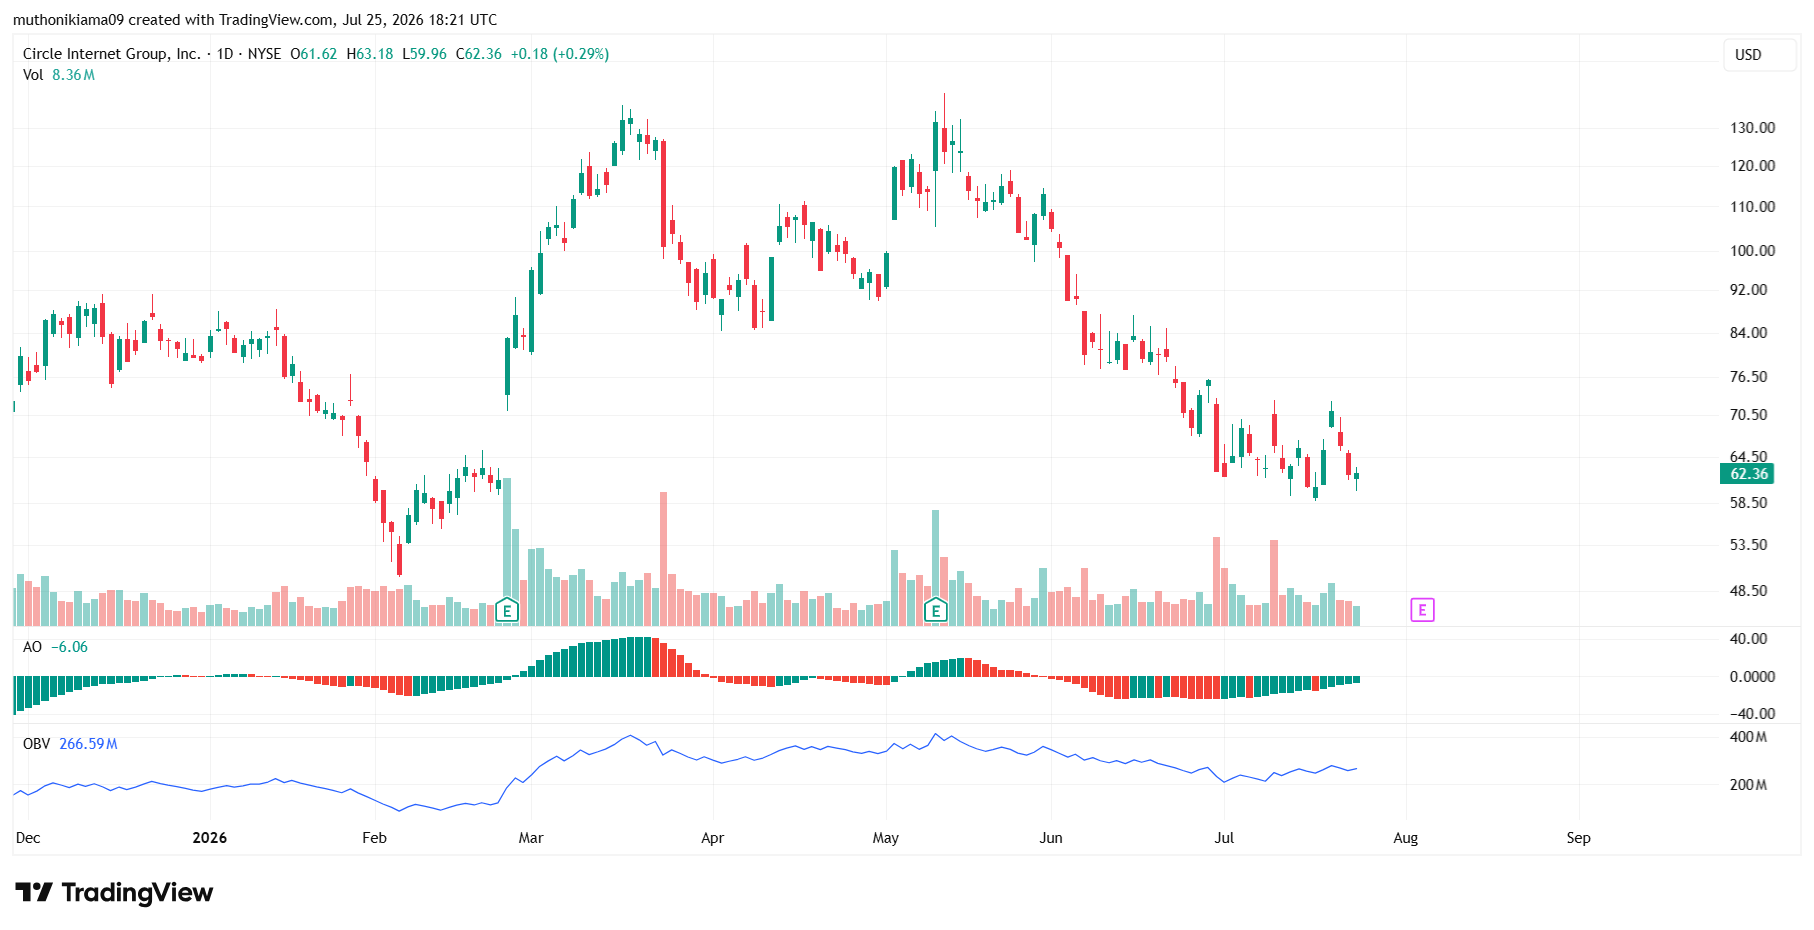Image resolution: width=1814 pixels, height=930 pixels.
Task: Click the NYSE exchange label in header
Action: [265, 54]
